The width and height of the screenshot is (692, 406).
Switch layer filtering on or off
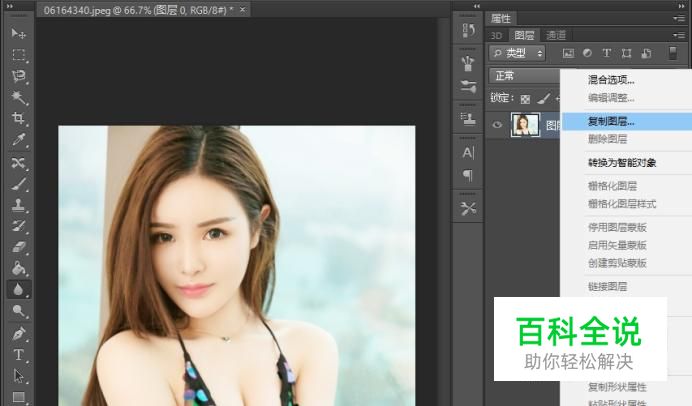pos(673,53)
